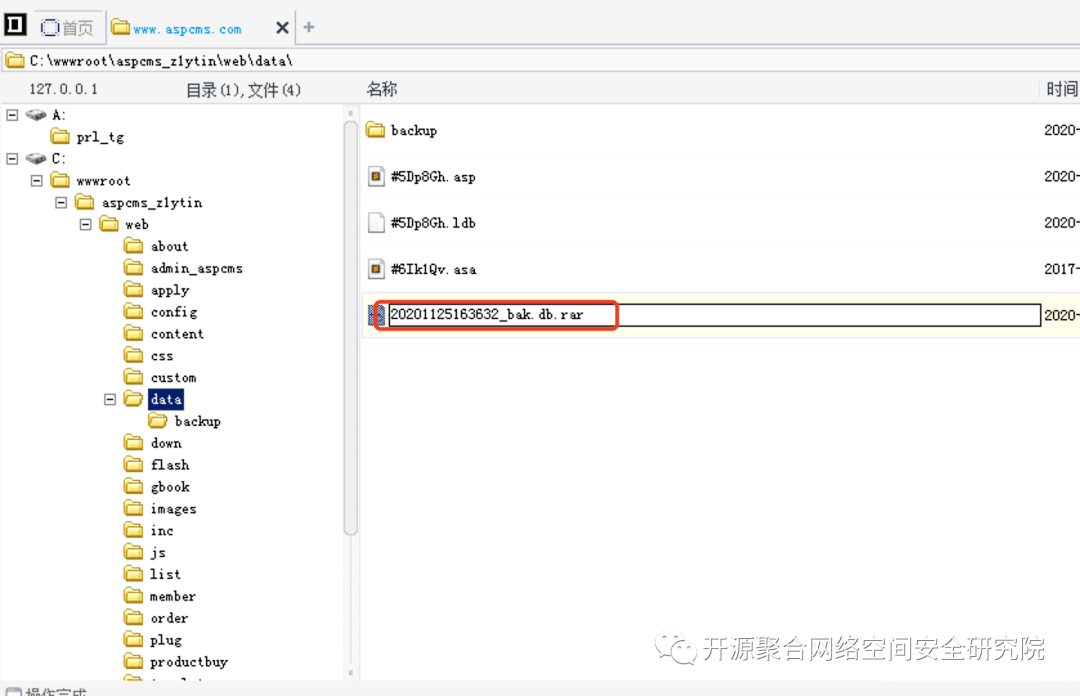Select the wwwroot folder icon
Viewport: 1080px width, 696px height.
tap(61, 181)
